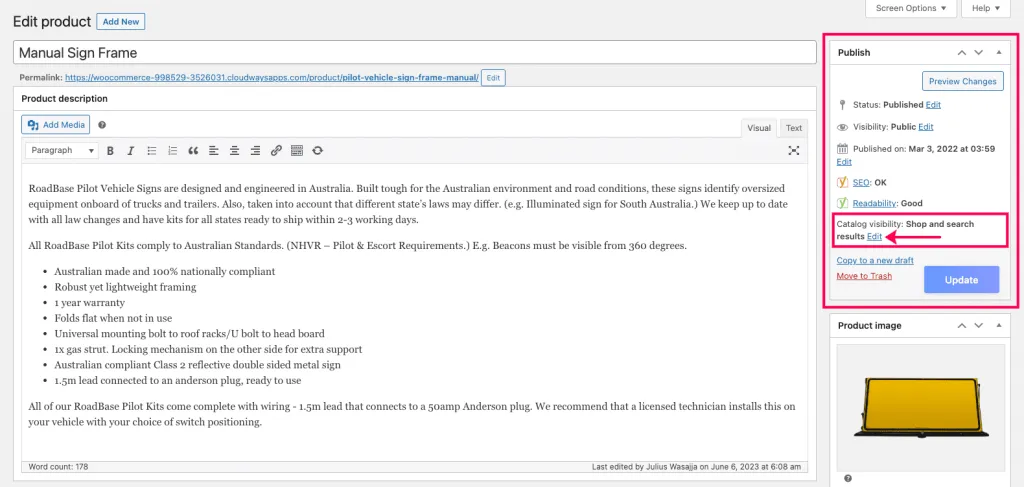
Task: Click 'Australian made and 100% nationally compliant' bullet
Action: [165, 272]
